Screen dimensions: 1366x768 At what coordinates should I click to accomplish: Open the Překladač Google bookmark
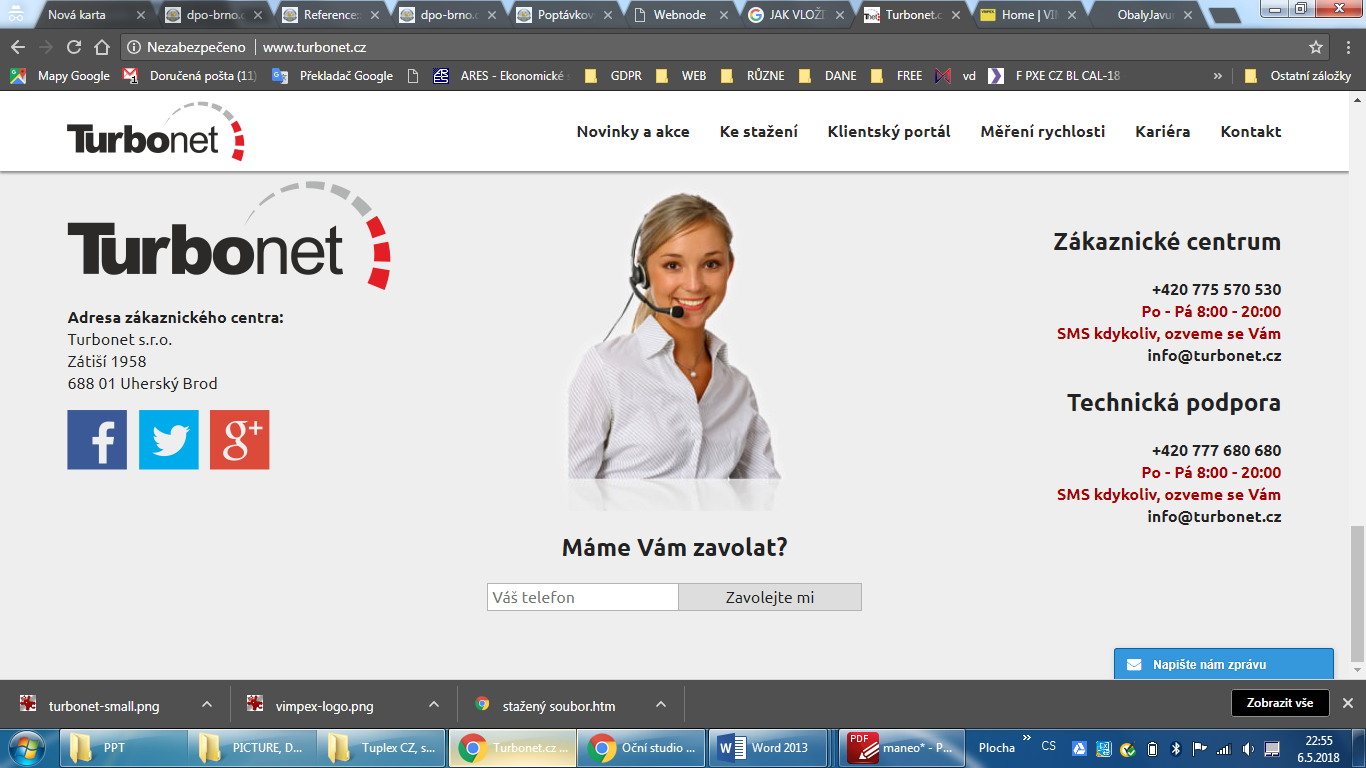point(333,76)
